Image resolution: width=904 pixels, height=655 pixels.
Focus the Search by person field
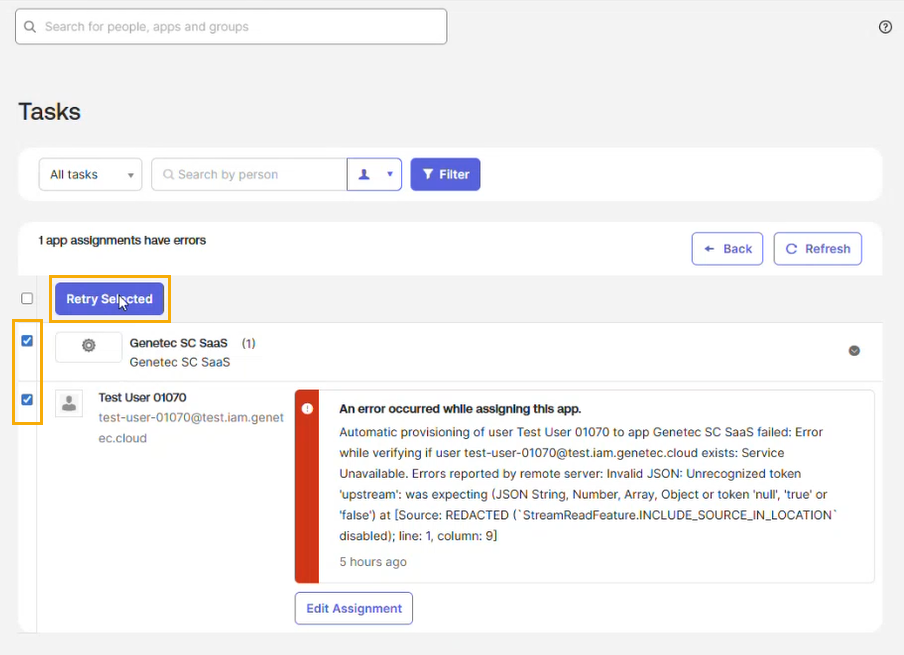(249, 174)
